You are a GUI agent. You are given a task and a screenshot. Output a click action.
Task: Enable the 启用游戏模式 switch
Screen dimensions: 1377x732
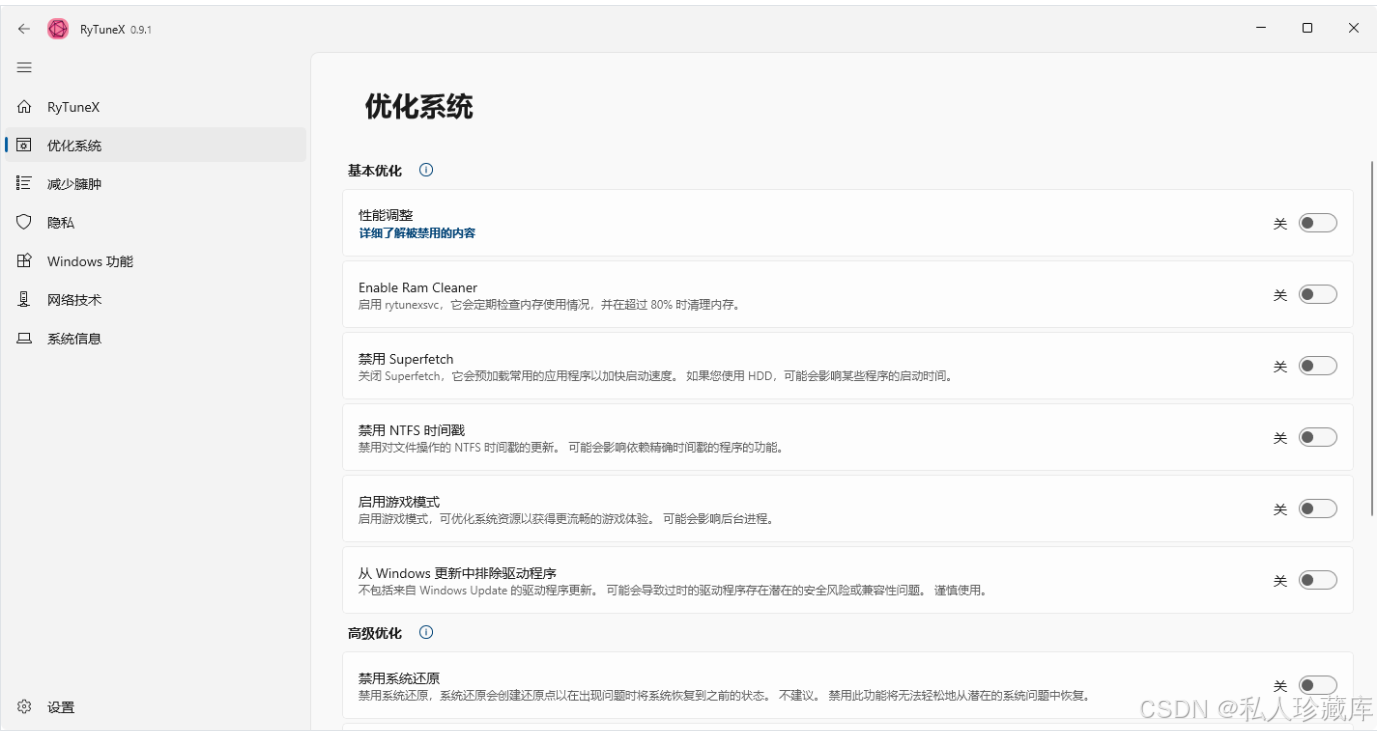click(x=1318, y=509)
